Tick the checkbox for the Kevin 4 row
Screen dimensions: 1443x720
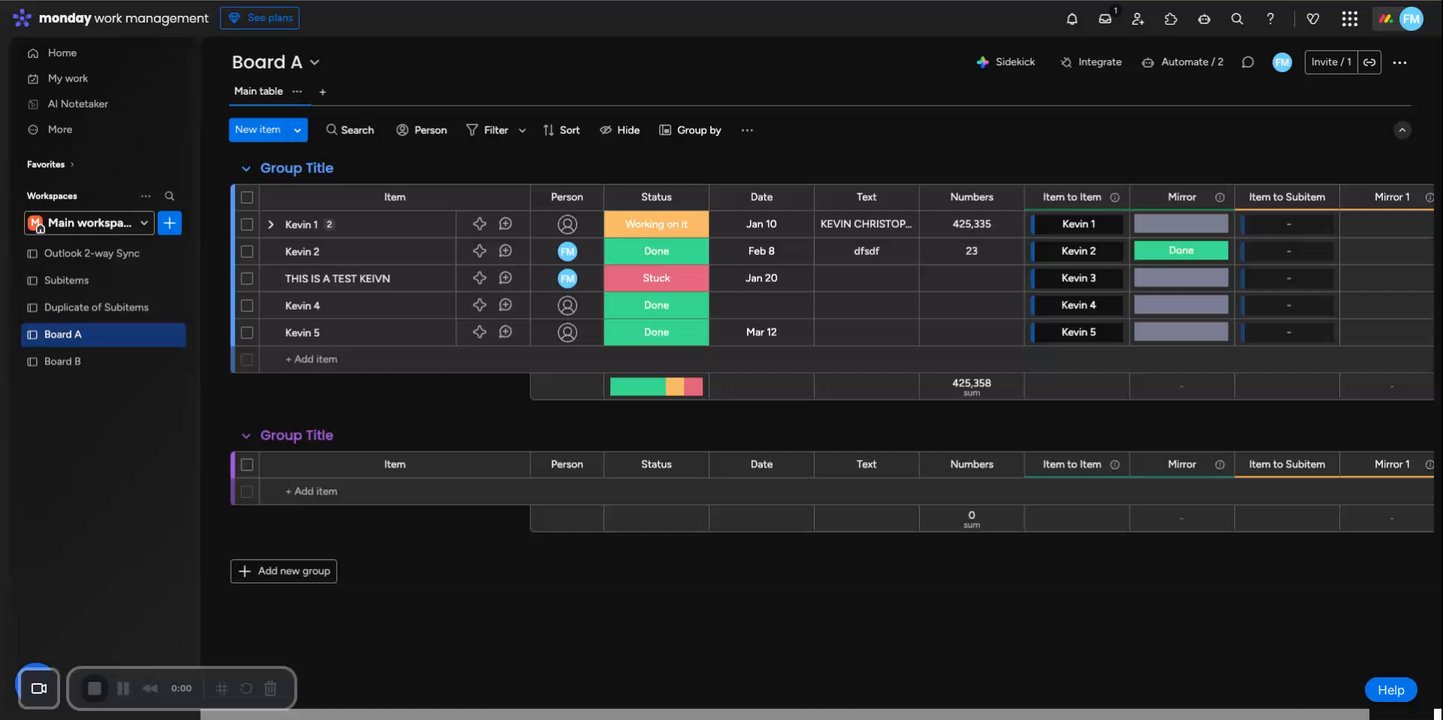coord(247,306)
